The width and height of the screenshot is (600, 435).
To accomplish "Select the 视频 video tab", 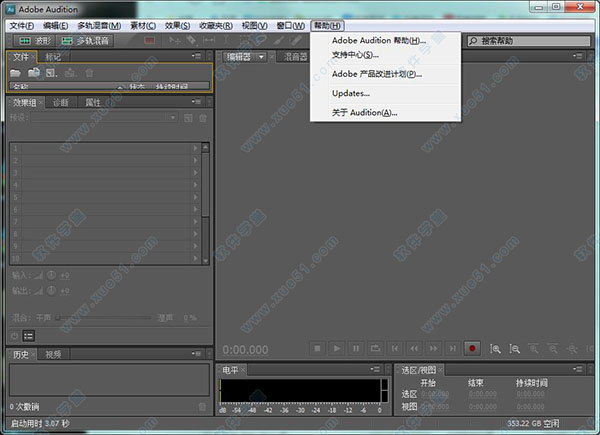I will tap(53, 354).
